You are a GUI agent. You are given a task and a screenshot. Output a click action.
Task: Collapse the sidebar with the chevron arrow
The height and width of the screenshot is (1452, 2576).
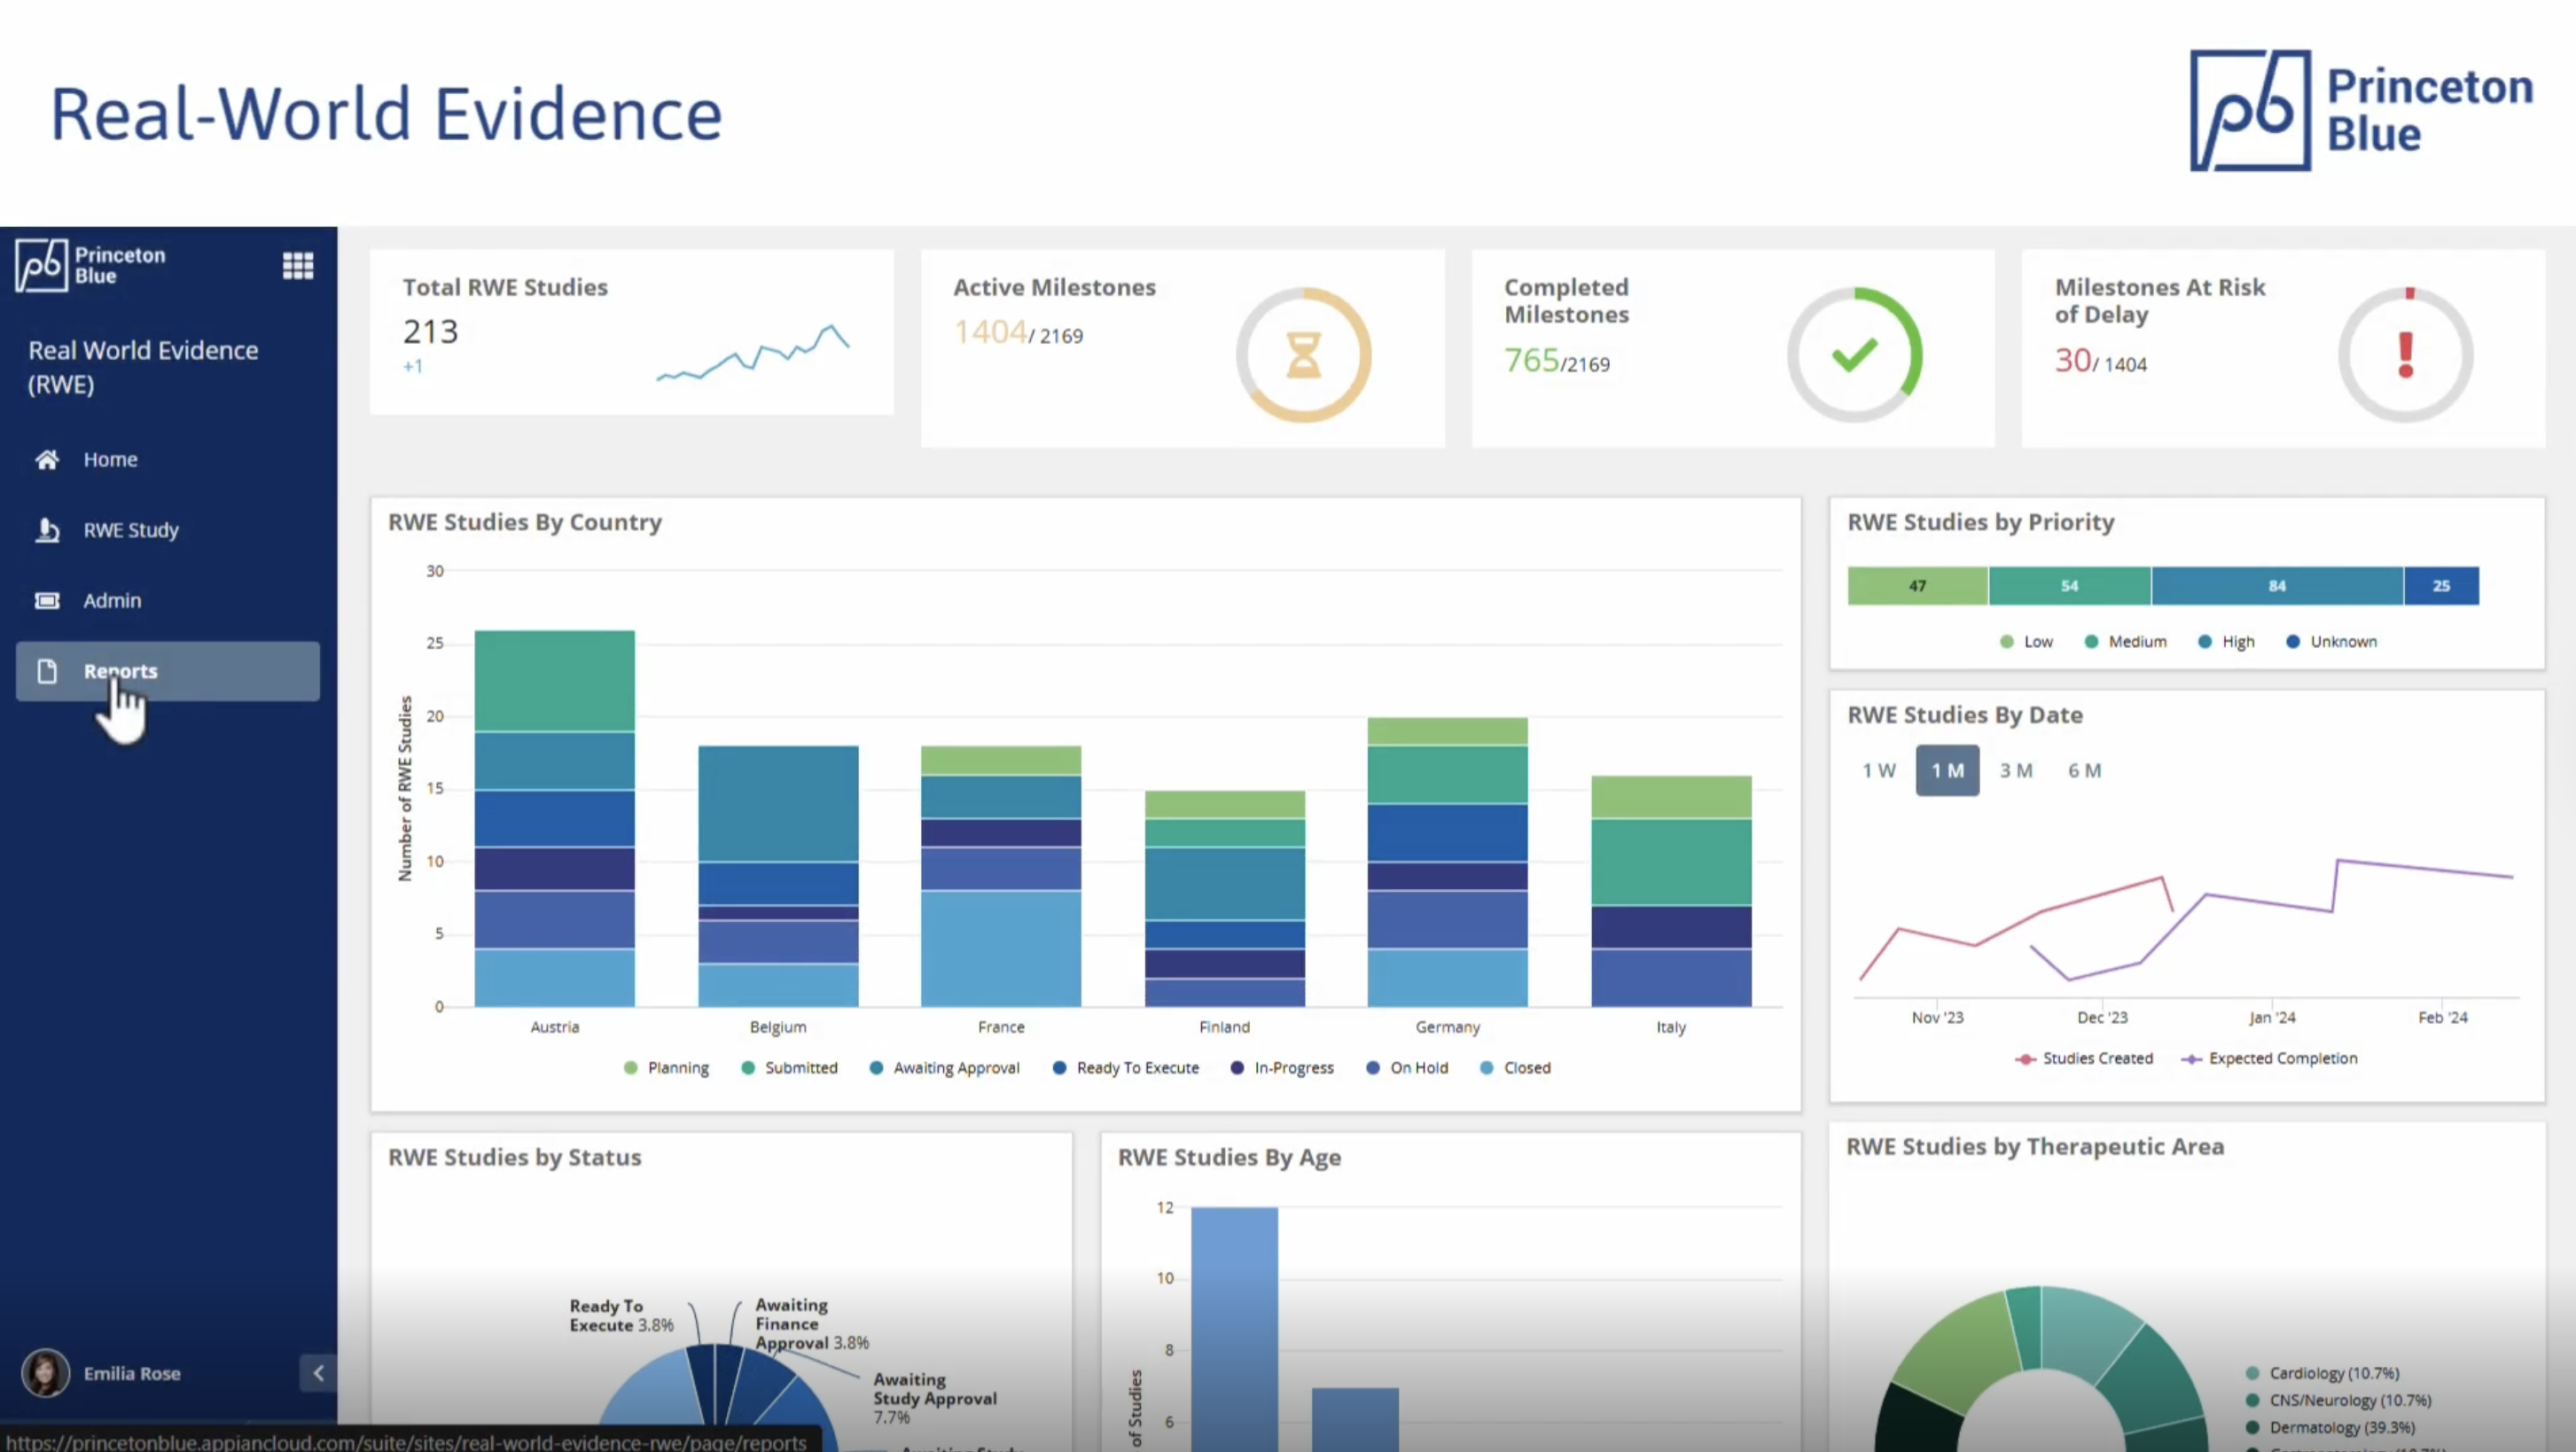pos(318,1373)
